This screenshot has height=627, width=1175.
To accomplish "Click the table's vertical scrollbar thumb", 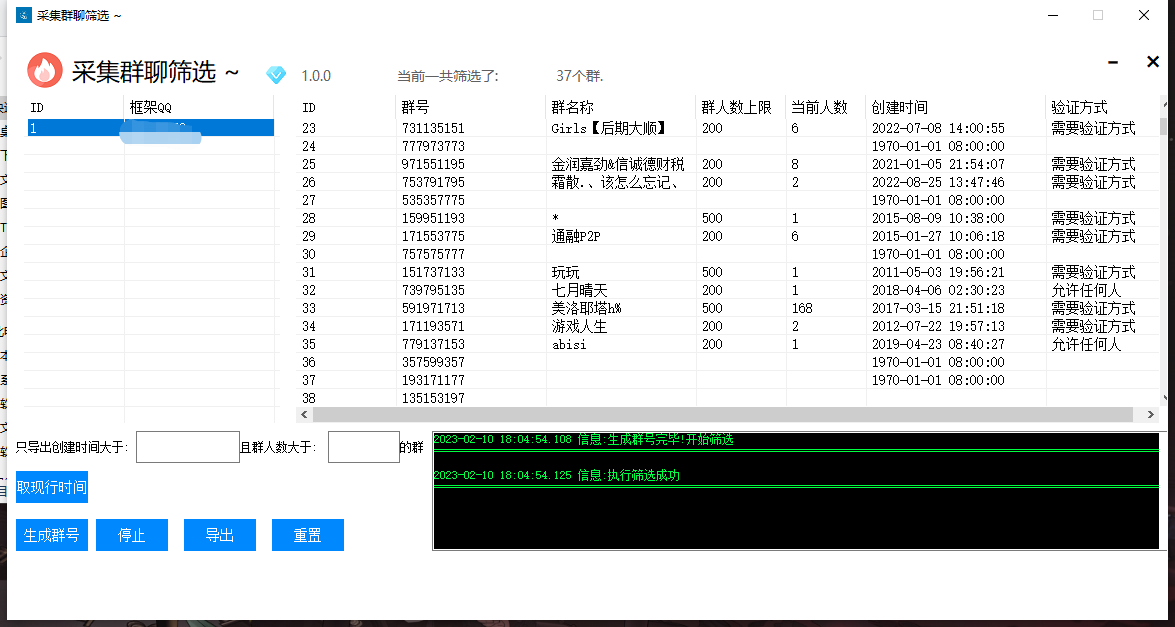I will point(1164,126).
